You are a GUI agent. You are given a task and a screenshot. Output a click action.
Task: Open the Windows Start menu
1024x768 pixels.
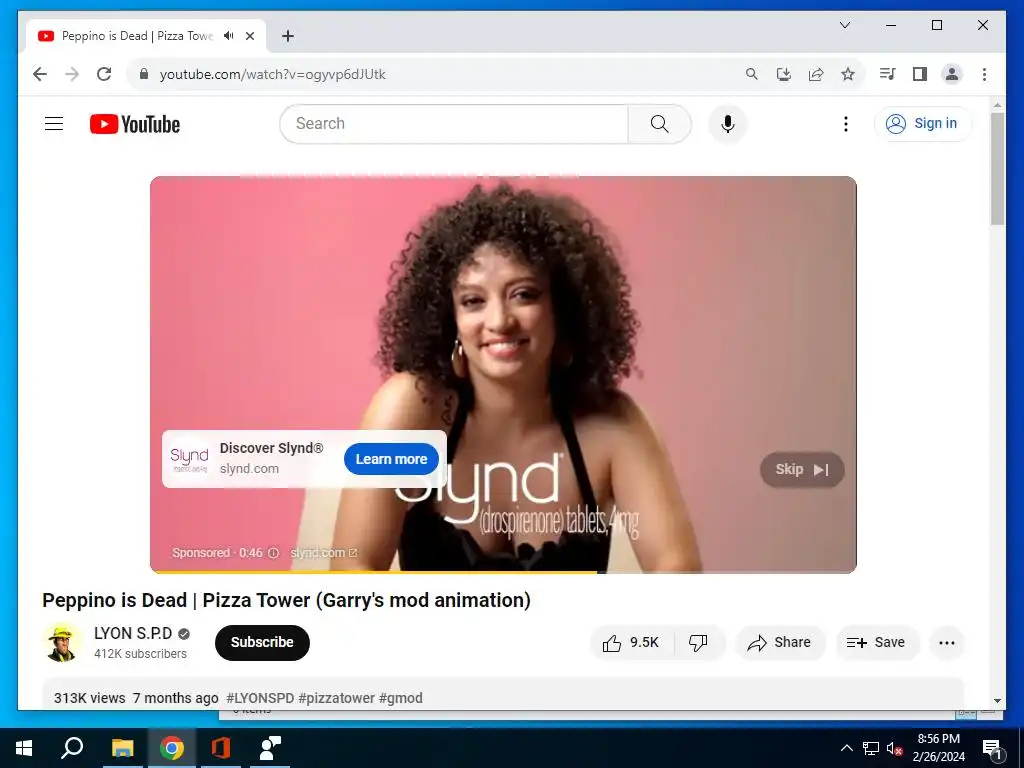tap(24, 748)
